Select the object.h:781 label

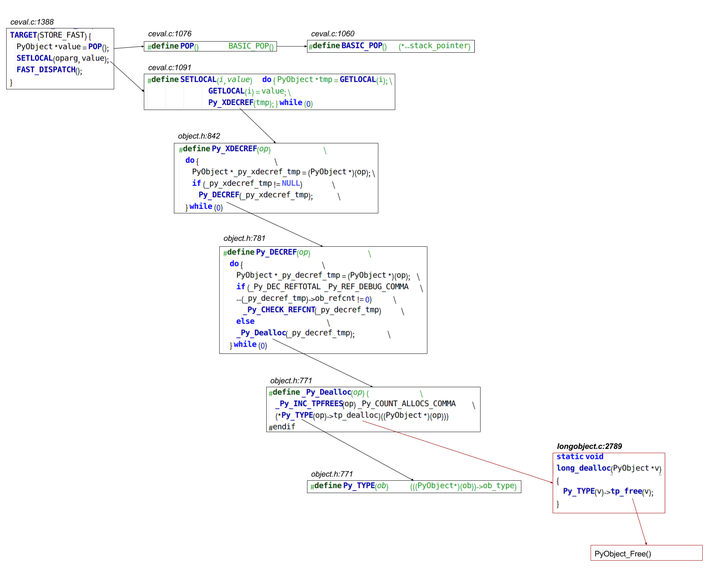[x=244, y=239]
